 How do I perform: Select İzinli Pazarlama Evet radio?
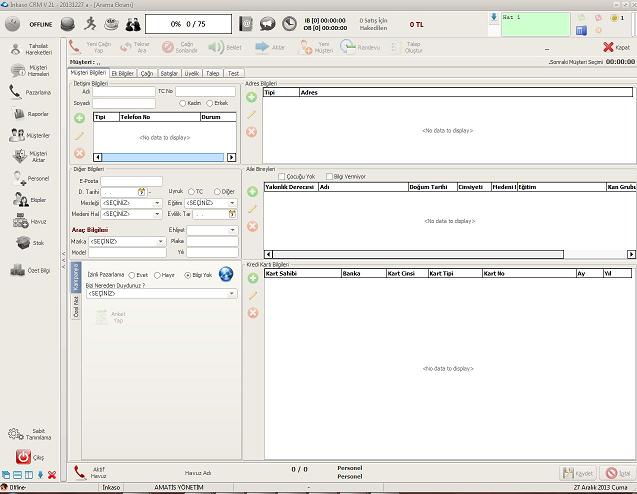(x=132, y=275)
